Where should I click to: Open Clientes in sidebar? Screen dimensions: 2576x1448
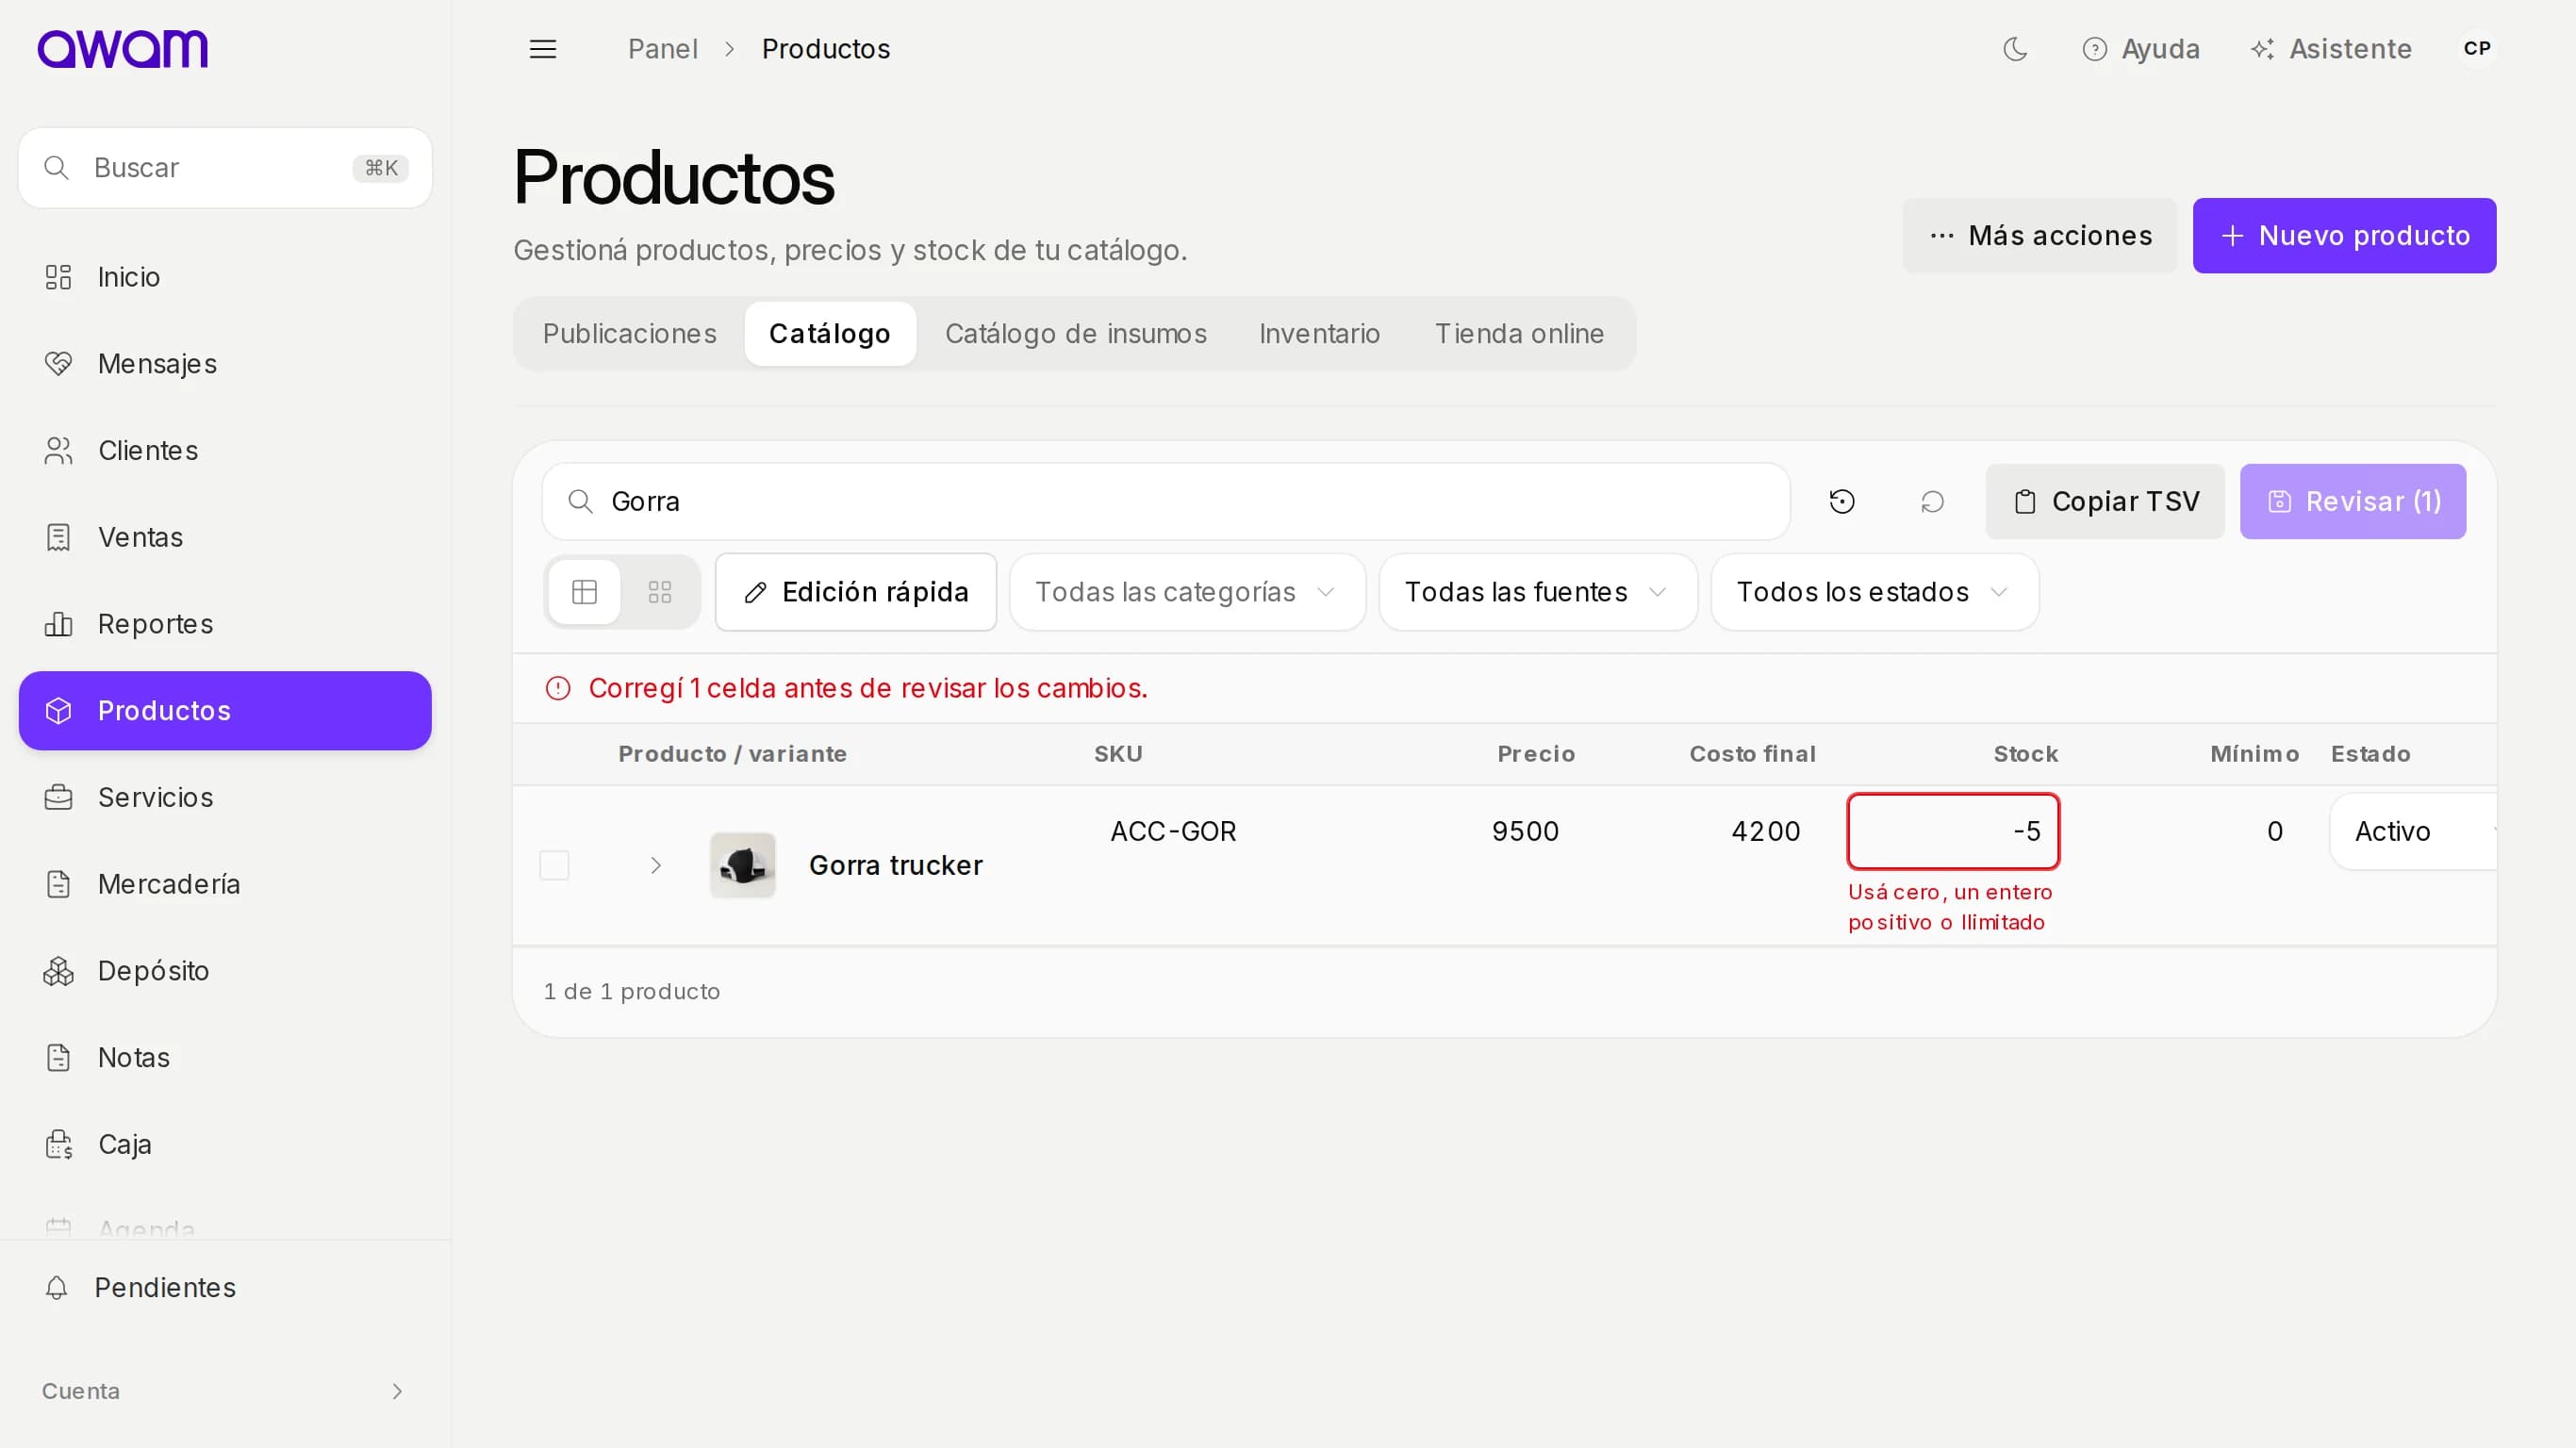(225, 451)
